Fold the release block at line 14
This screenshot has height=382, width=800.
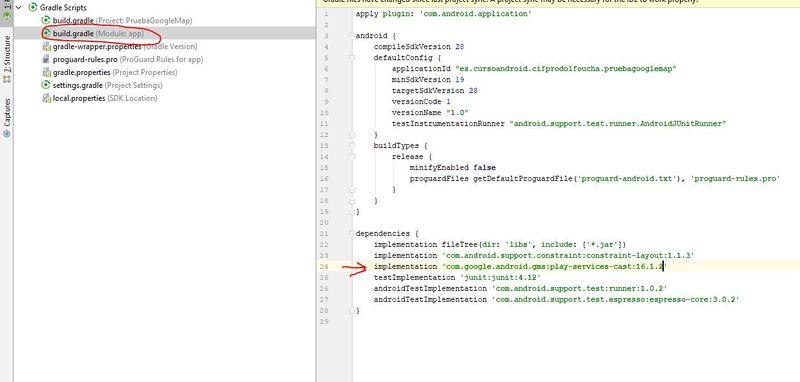click(x=352, y=157)
